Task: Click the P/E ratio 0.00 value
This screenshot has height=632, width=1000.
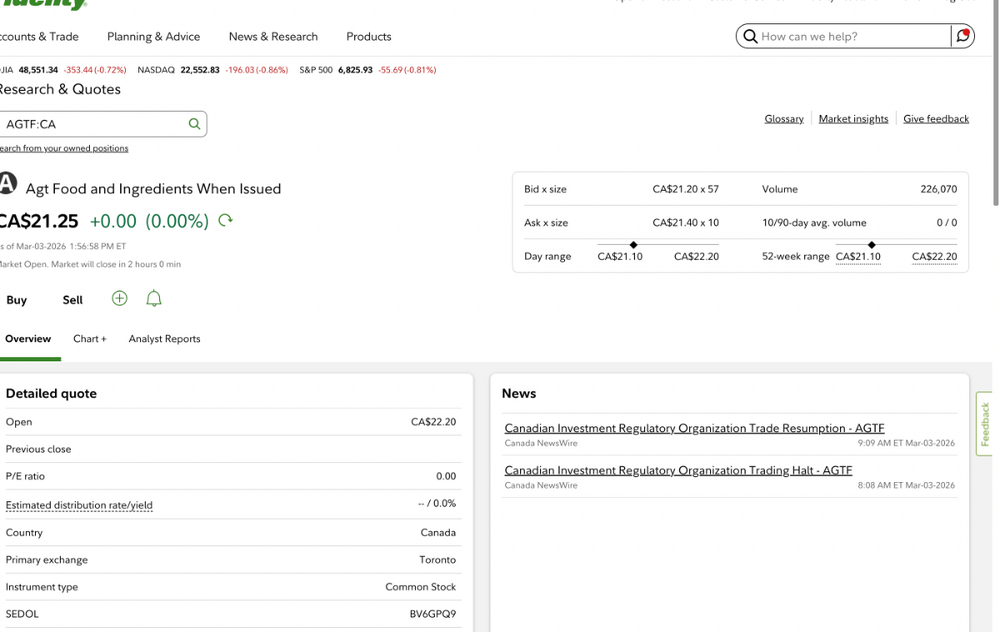Action: click(x=446, y=476)
